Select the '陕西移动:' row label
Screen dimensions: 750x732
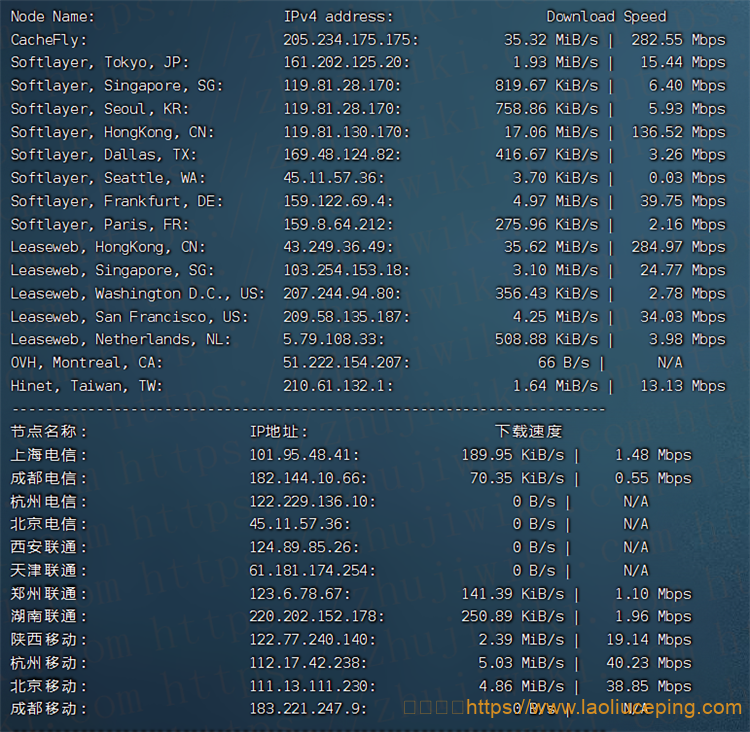coord(49,640)
